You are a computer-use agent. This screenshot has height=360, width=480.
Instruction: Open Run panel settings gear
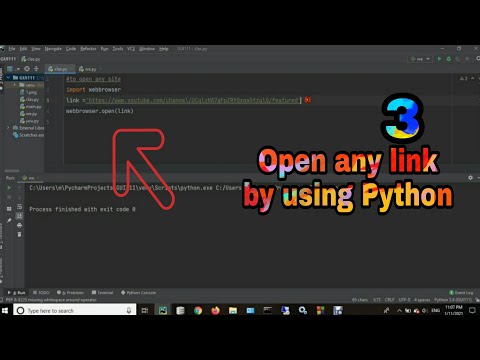coord(470,178)
